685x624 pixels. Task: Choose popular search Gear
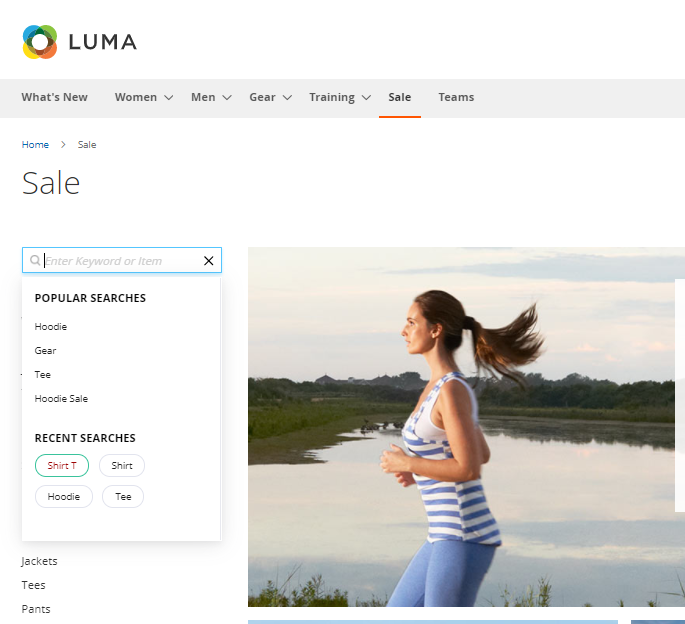pyautogui.click(x=45, y=351)
